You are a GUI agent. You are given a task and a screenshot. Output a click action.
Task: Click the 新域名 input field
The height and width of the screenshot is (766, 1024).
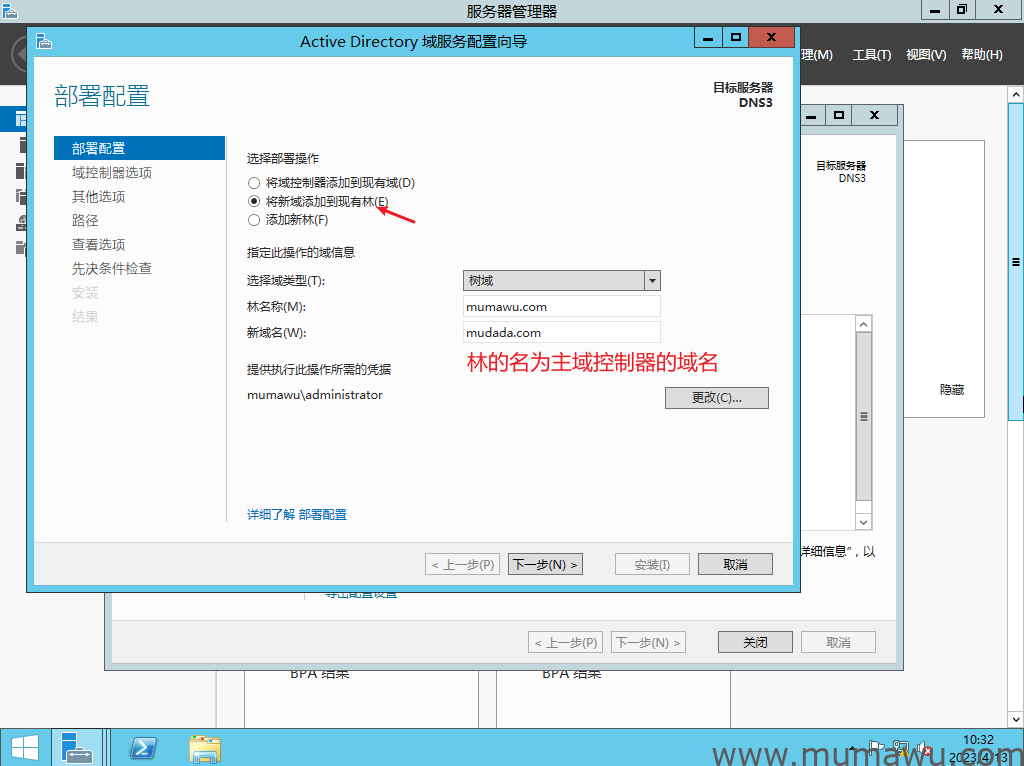(562, 332)
